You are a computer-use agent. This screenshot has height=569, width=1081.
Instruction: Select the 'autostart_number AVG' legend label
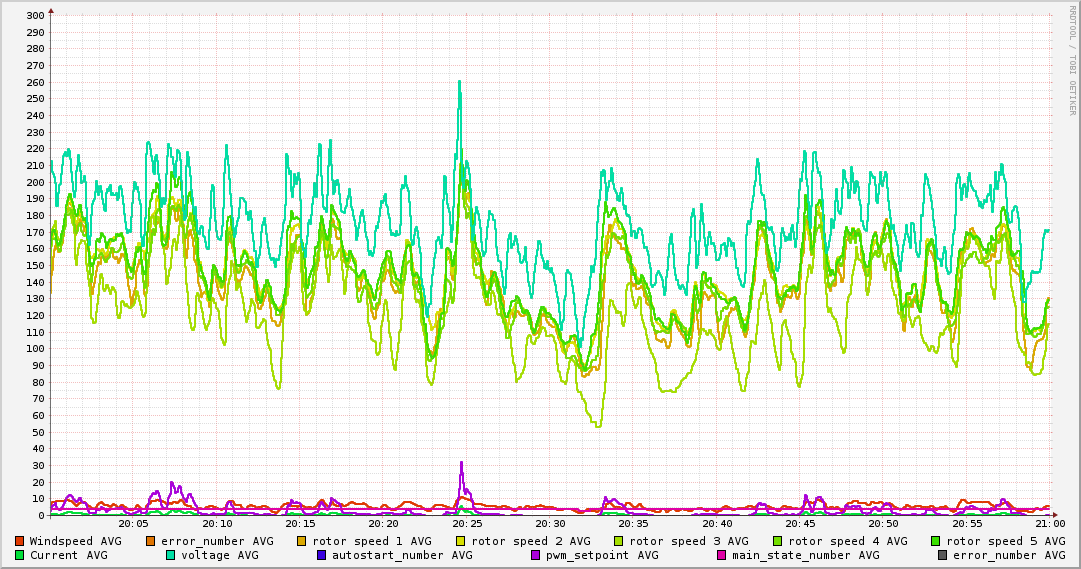point(402,555)
